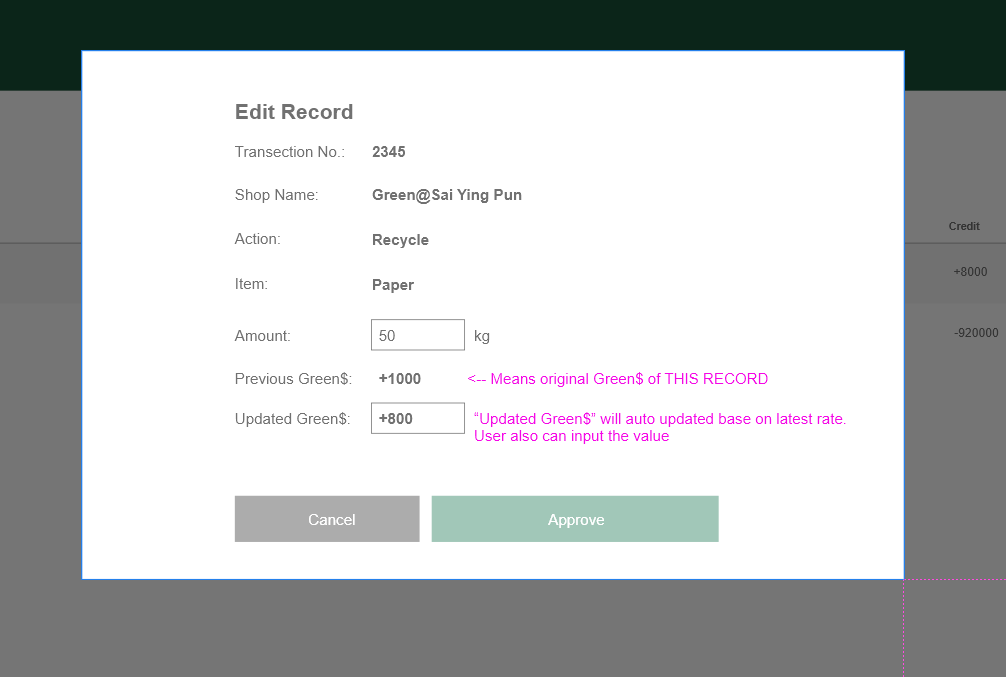Viewport: 1006px width, 677px height.
Task: Focus the Amount input field
Action: pyautogui.click(x=417, y=335)
